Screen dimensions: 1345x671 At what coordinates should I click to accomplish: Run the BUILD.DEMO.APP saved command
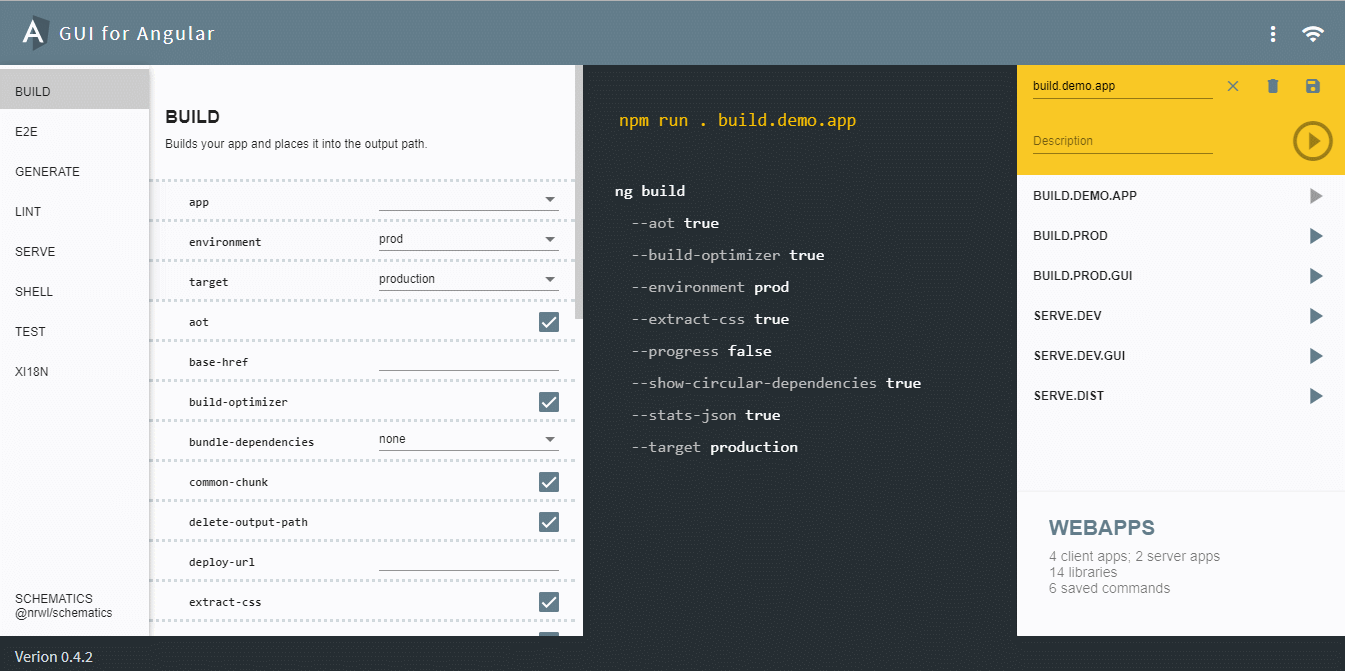point(1316,196)
